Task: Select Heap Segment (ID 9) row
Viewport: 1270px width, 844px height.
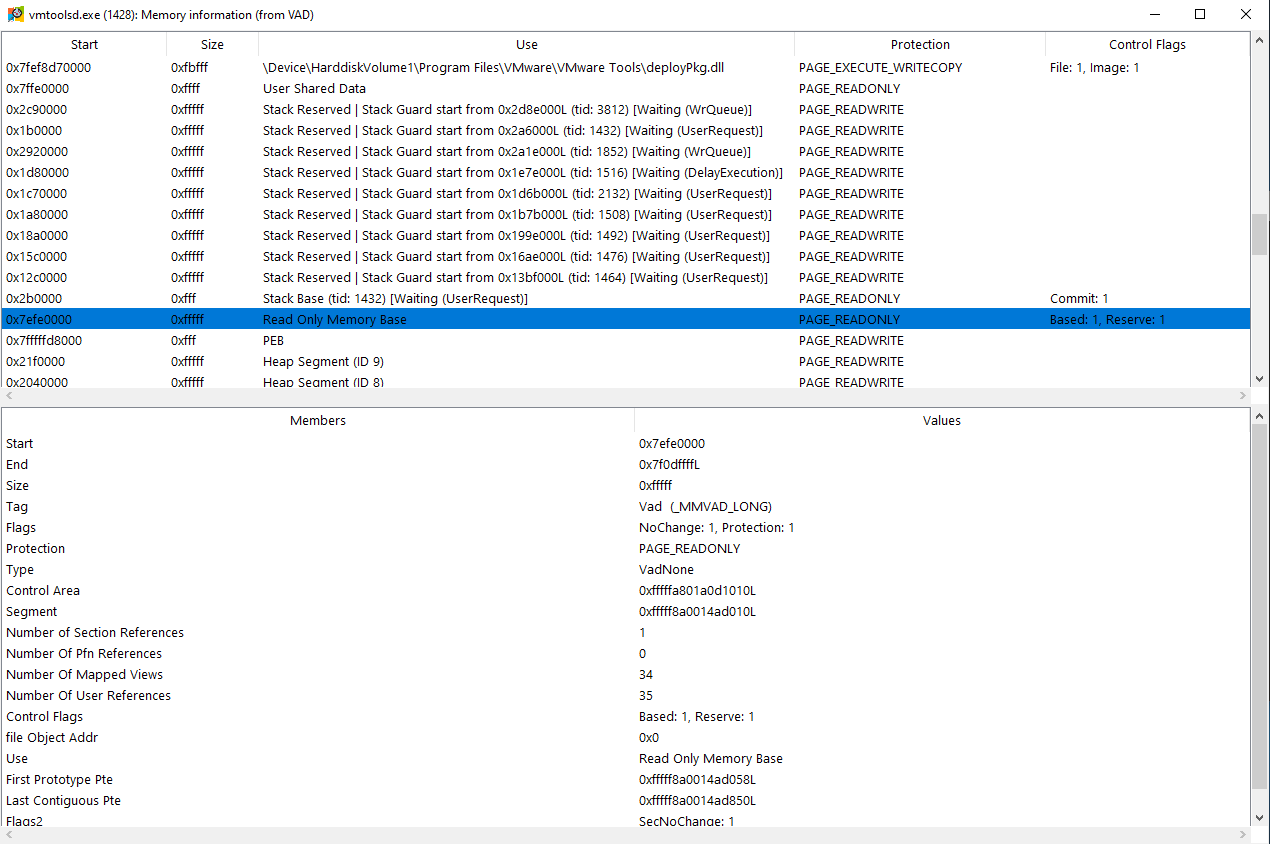Action: point(625,362)
